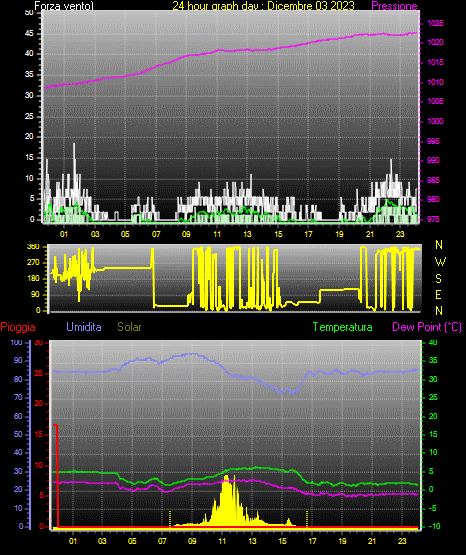Select pressure axis value 980

433,199
